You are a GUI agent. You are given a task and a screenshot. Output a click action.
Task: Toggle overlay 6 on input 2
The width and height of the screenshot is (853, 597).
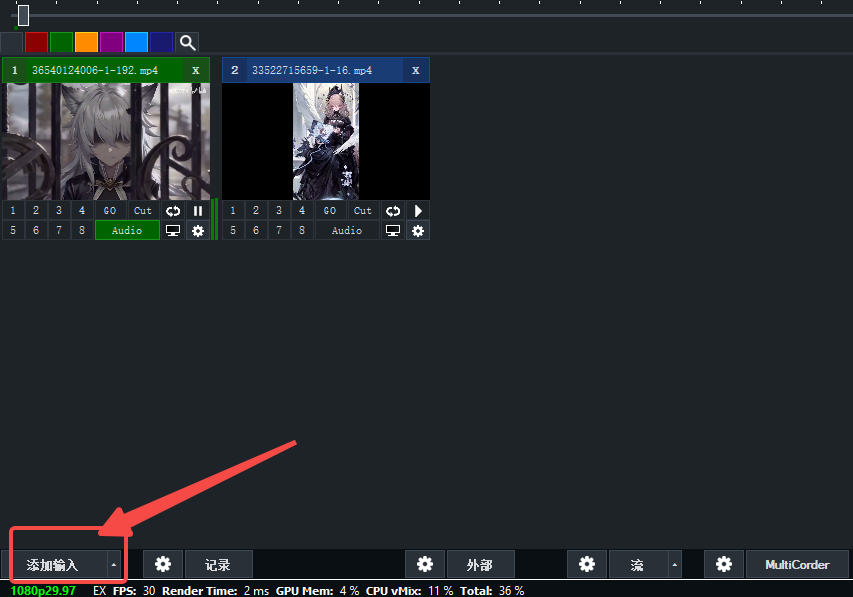pyautogui.click(x=256, y=231)
